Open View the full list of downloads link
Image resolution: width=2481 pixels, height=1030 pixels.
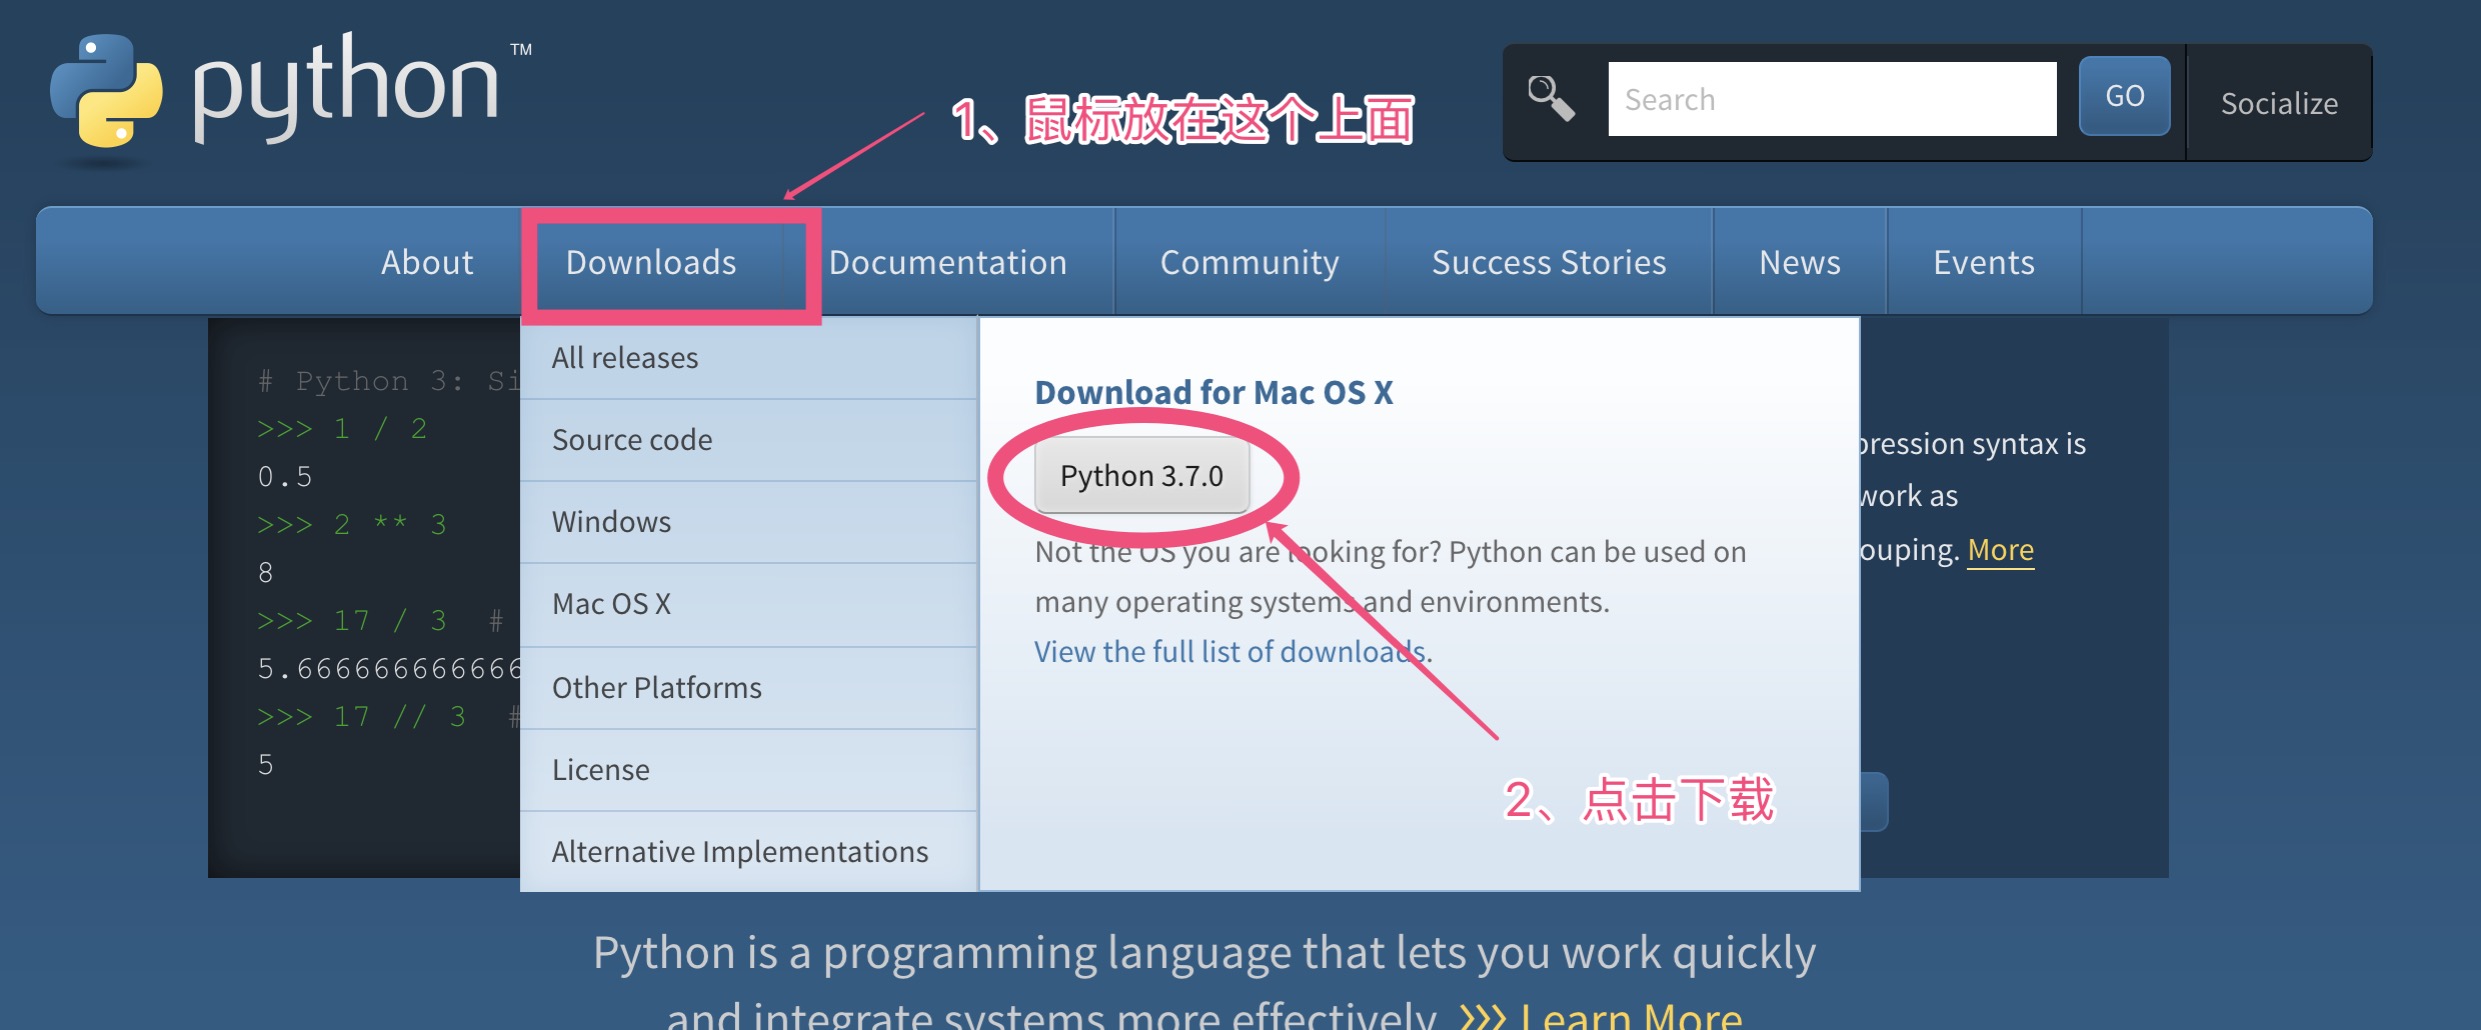pos(1230,652)
